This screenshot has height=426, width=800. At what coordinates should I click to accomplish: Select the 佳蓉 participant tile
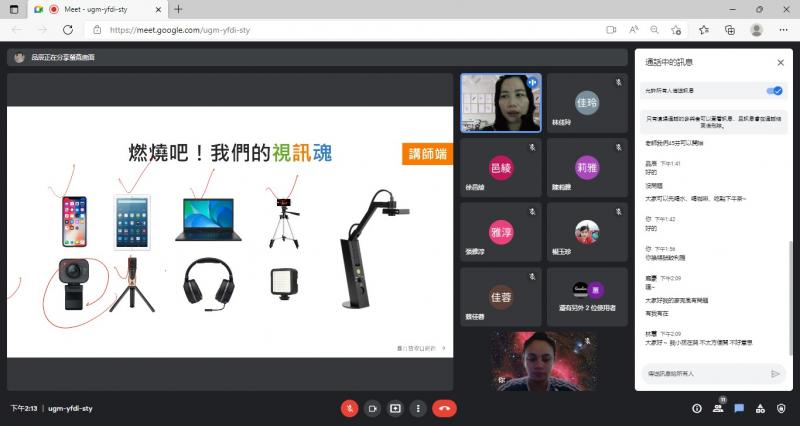(501, 297)
